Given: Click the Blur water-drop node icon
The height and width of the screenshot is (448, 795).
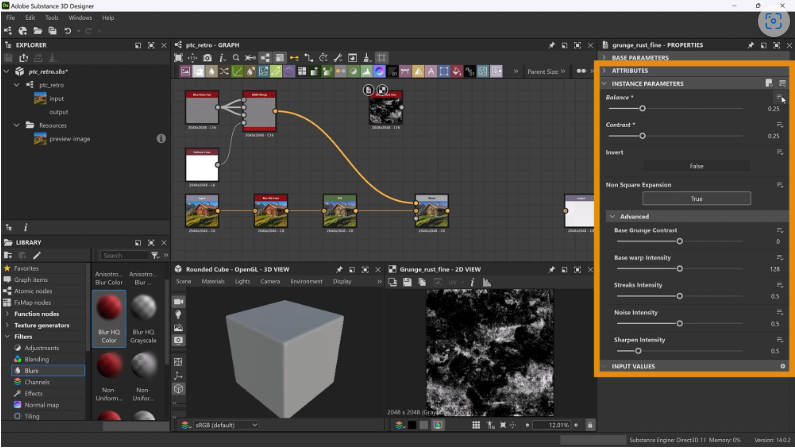Looking at the screenshot, I should tap(211, 71).
